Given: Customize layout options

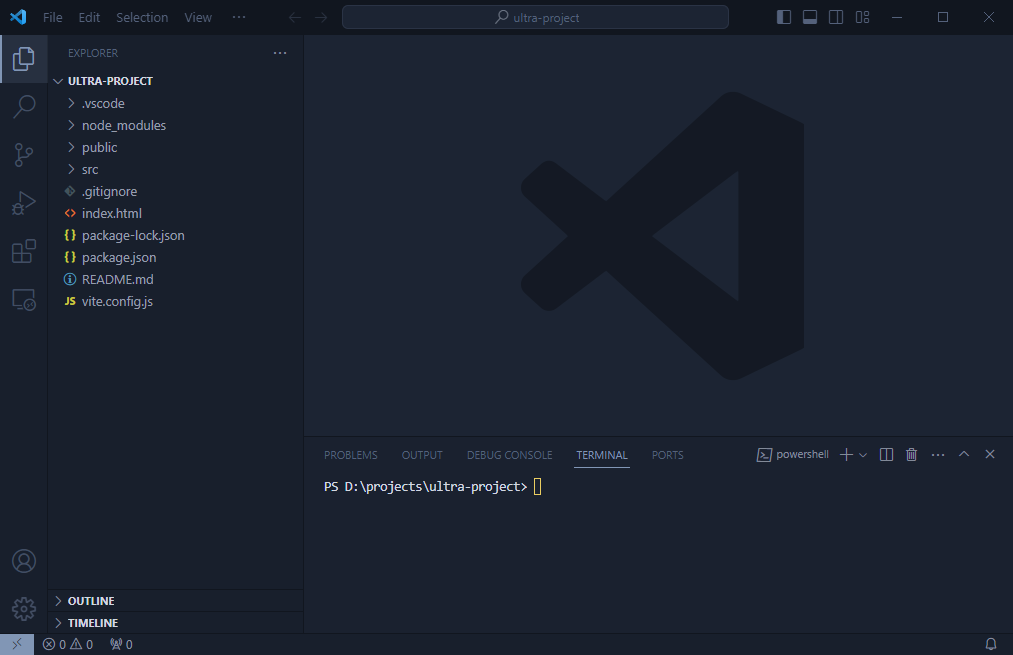Looking at the screenshot, I should (x=862, y=17).
